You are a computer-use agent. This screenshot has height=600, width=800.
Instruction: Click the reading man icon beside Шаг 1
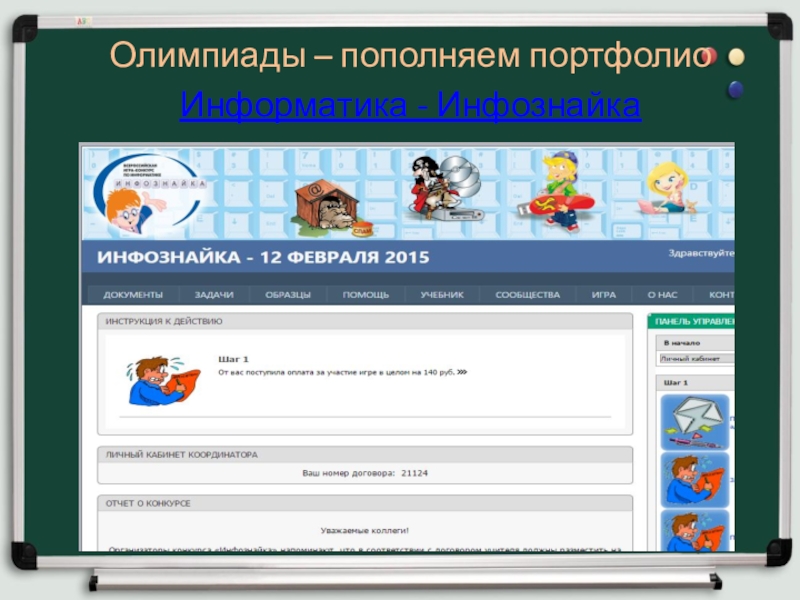click(x=163, y=381)
